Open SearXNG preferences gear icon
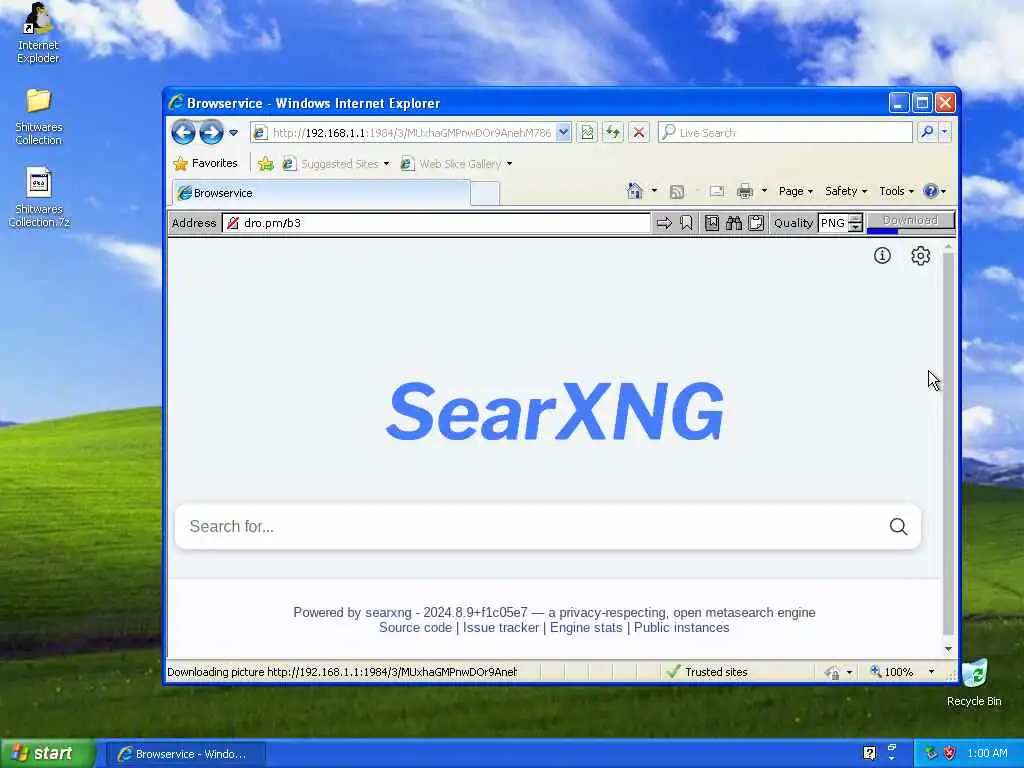 coord(920,256)
